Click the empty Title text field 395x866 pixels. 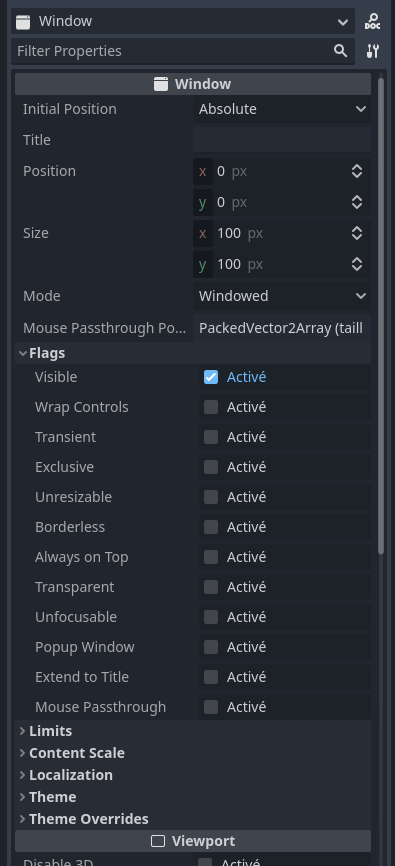282,140
